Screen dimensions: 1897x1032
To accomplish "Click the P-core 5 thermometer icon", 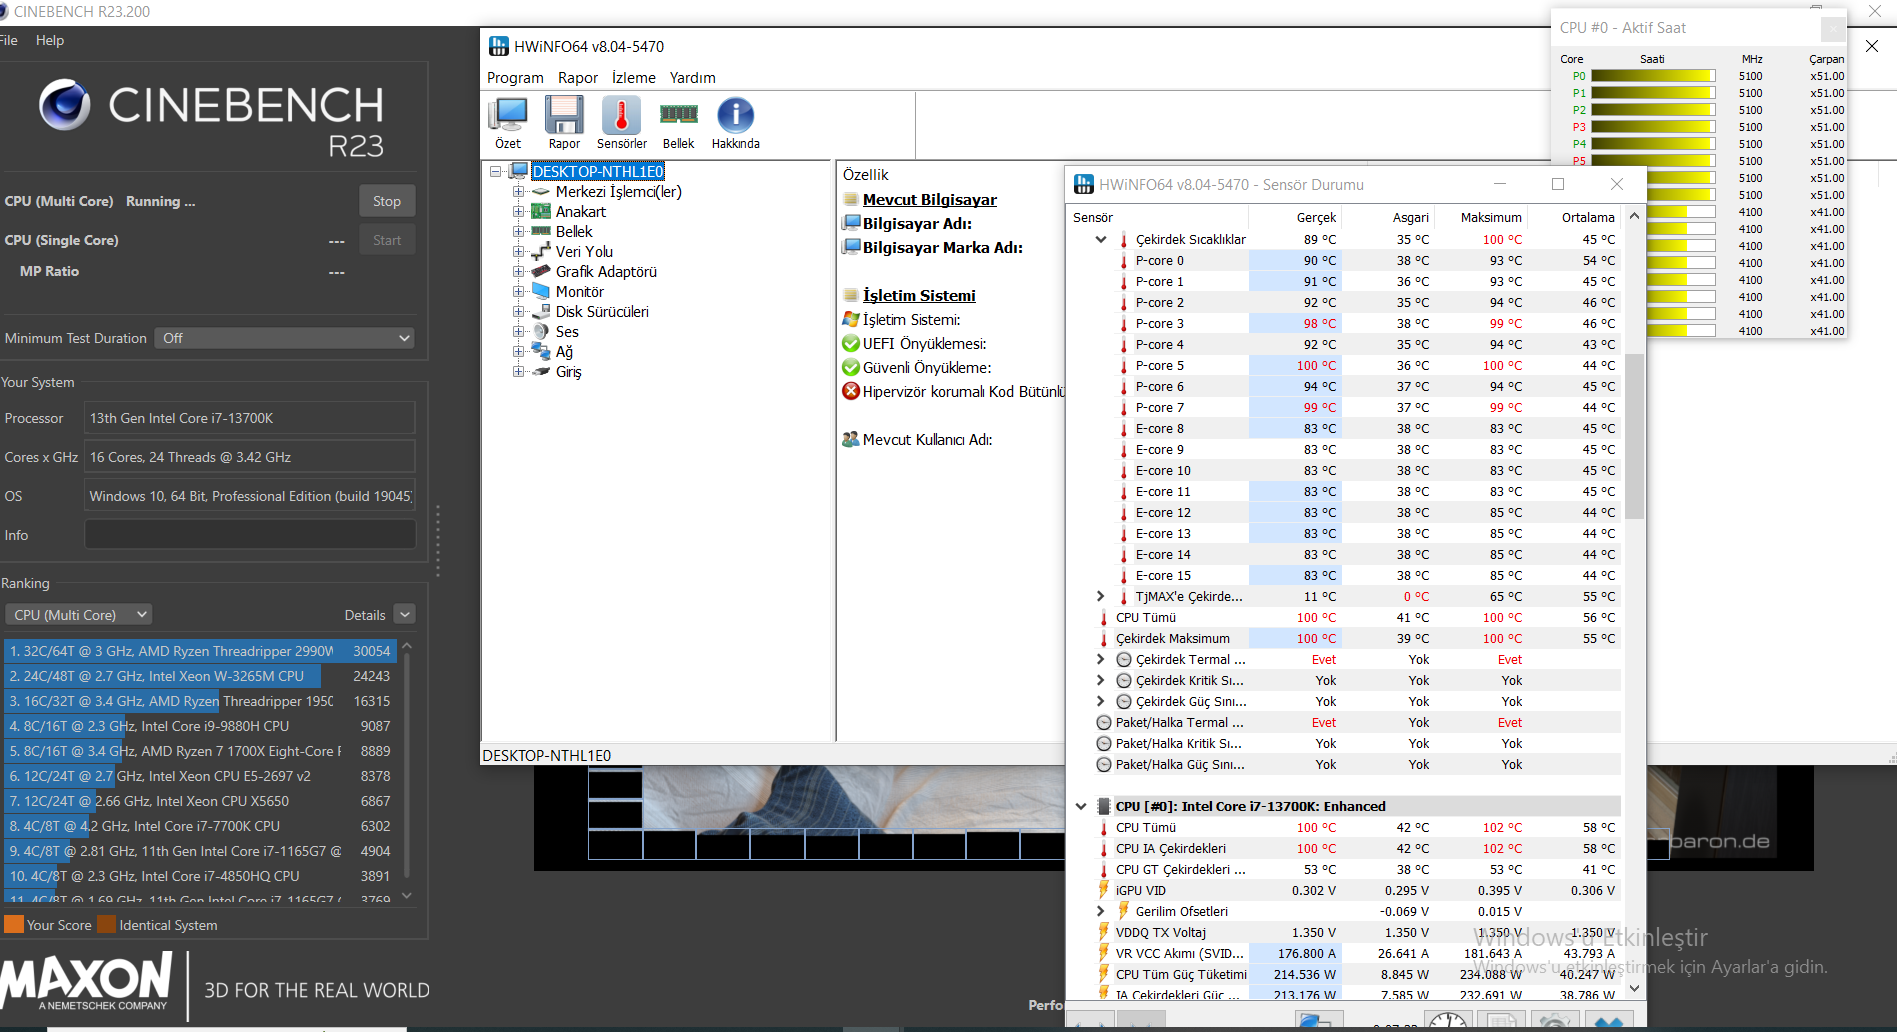I will tap(1123, 366).
